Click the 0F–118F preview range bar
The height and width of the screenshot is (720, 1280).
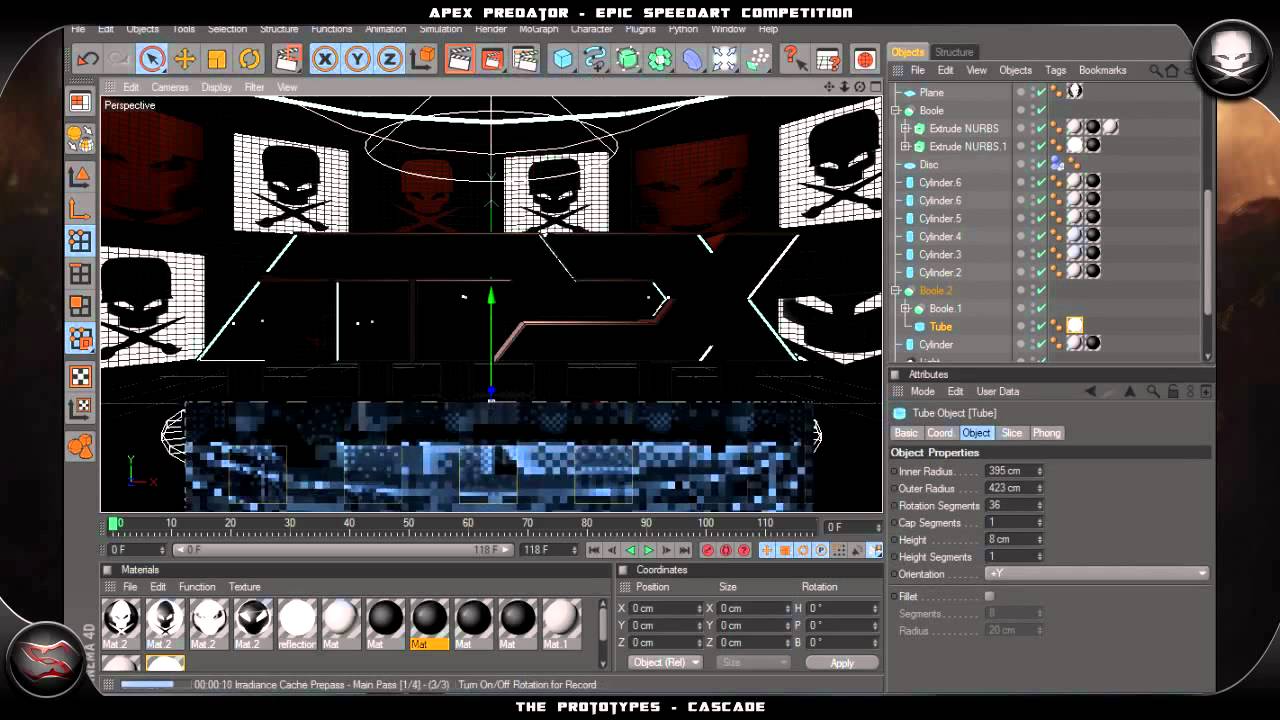tap(343, 550)
